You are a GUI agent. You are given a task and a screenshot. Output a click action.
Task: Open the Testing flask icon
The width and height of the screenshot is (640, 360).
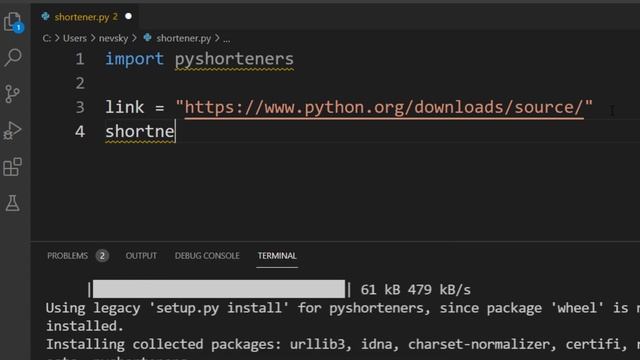point(13,203)
